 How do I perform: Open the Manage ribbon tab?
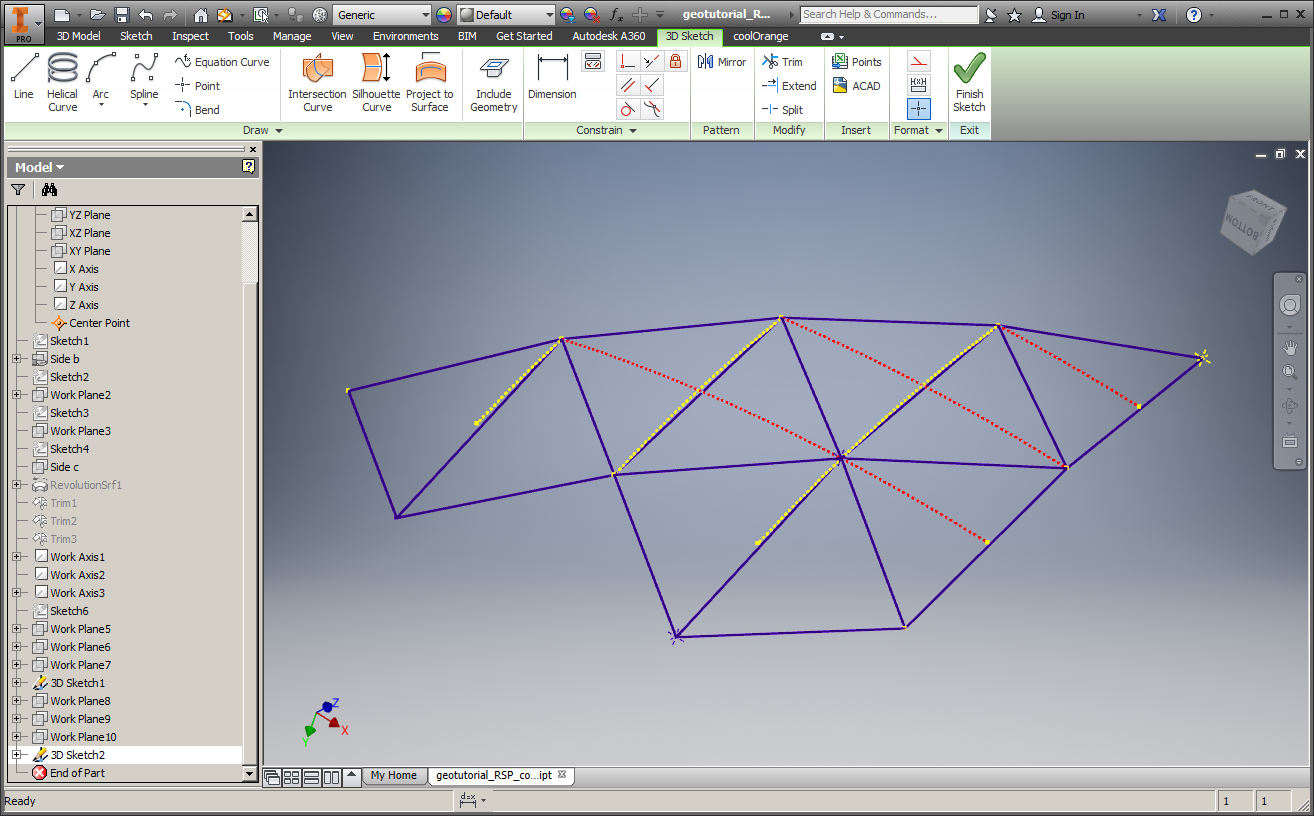tap(292, 36)
